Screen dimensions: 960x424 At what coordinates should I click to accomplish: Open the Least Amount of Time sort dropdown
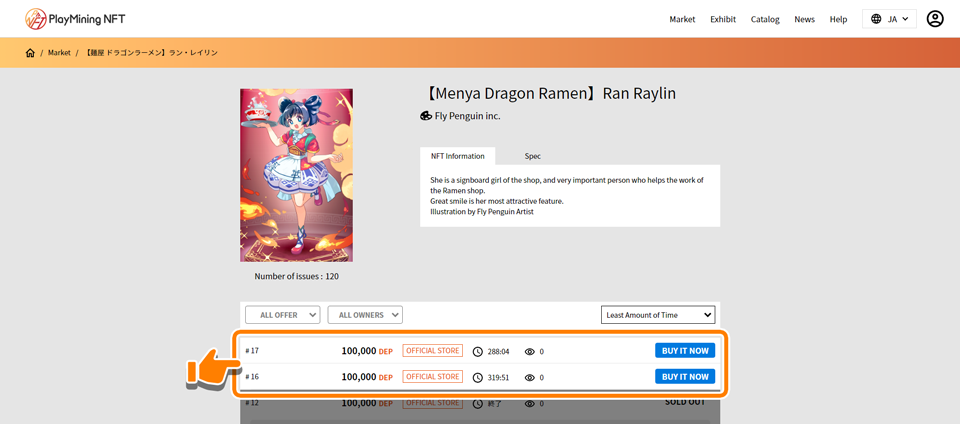(658, 315)
